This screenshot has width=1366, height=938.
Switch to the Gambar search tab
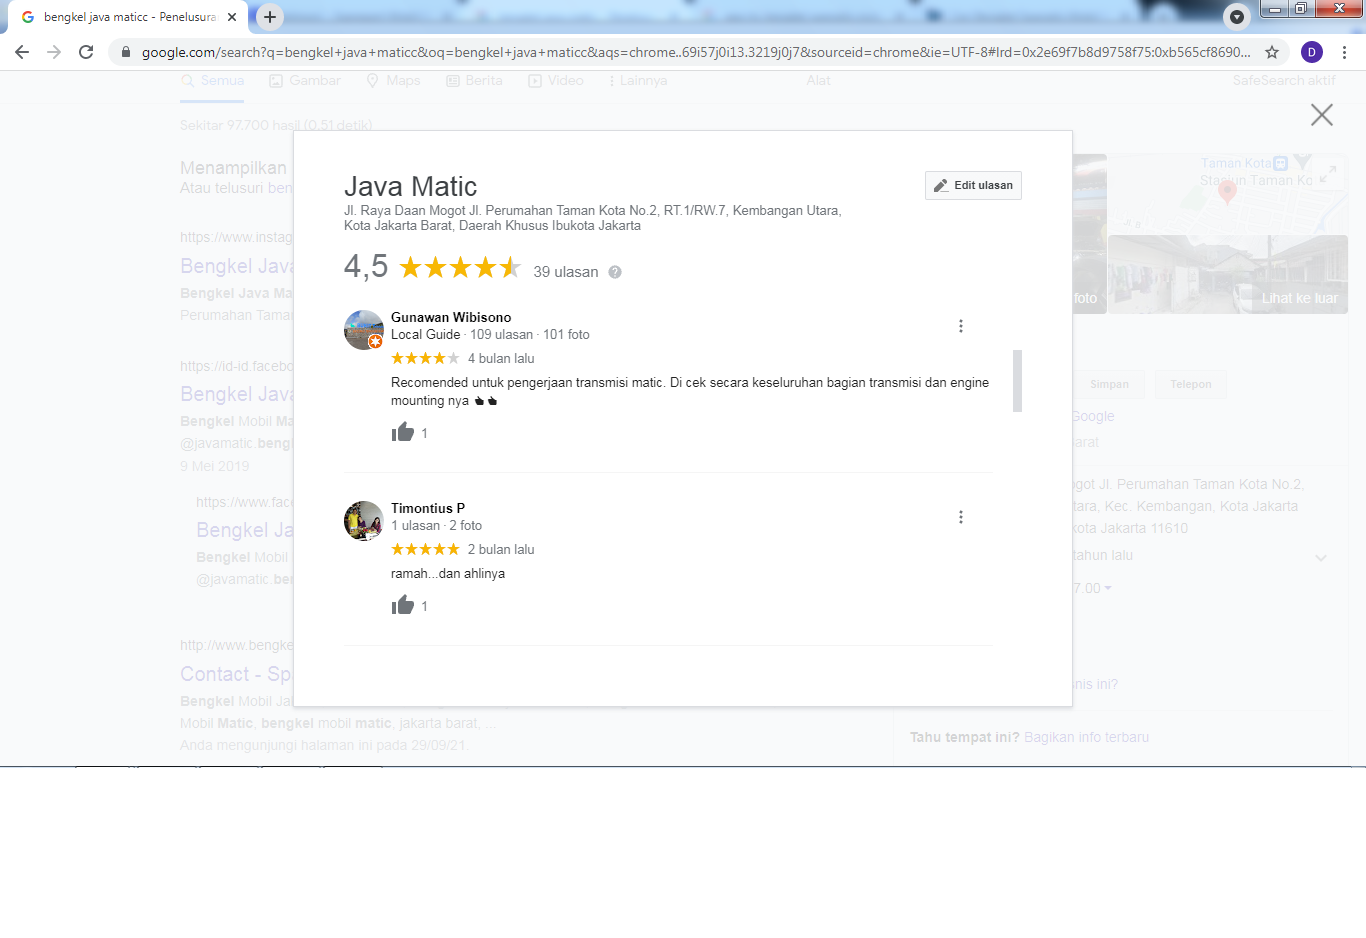(x=305, y=81)
